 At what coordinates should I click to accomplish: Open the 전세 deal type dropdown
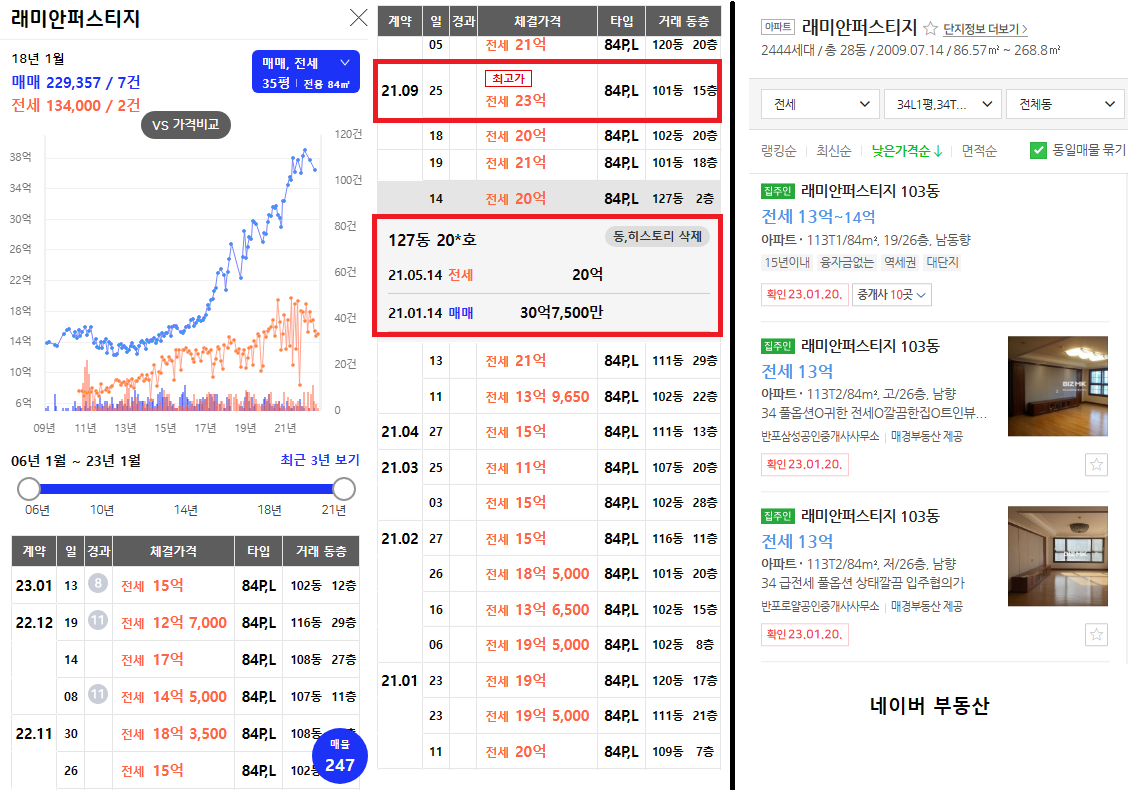coord(819,104)
